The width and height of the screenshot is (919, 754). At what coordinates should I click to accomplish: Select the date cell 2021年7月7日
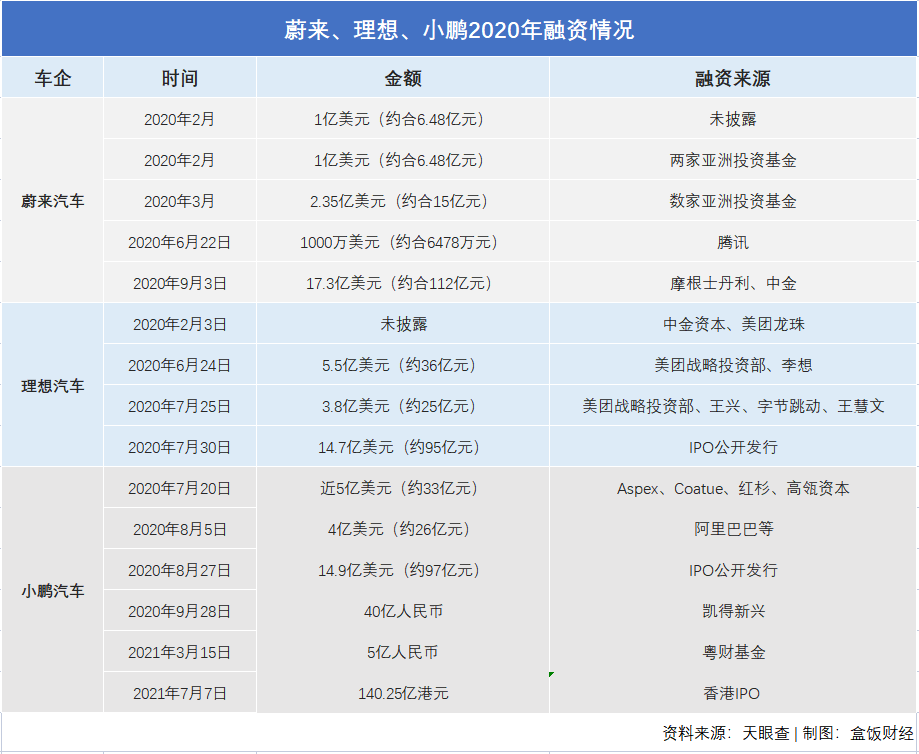[180, 693]
